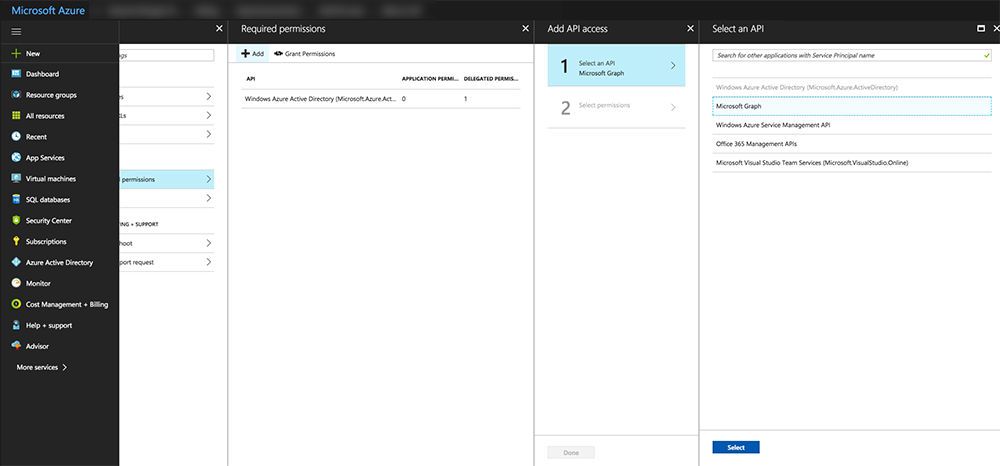Close the Add API access panel
Image resolution: width=1000 pixels, height=466 pixels.
pyautogui.click(x=690, y=29)
